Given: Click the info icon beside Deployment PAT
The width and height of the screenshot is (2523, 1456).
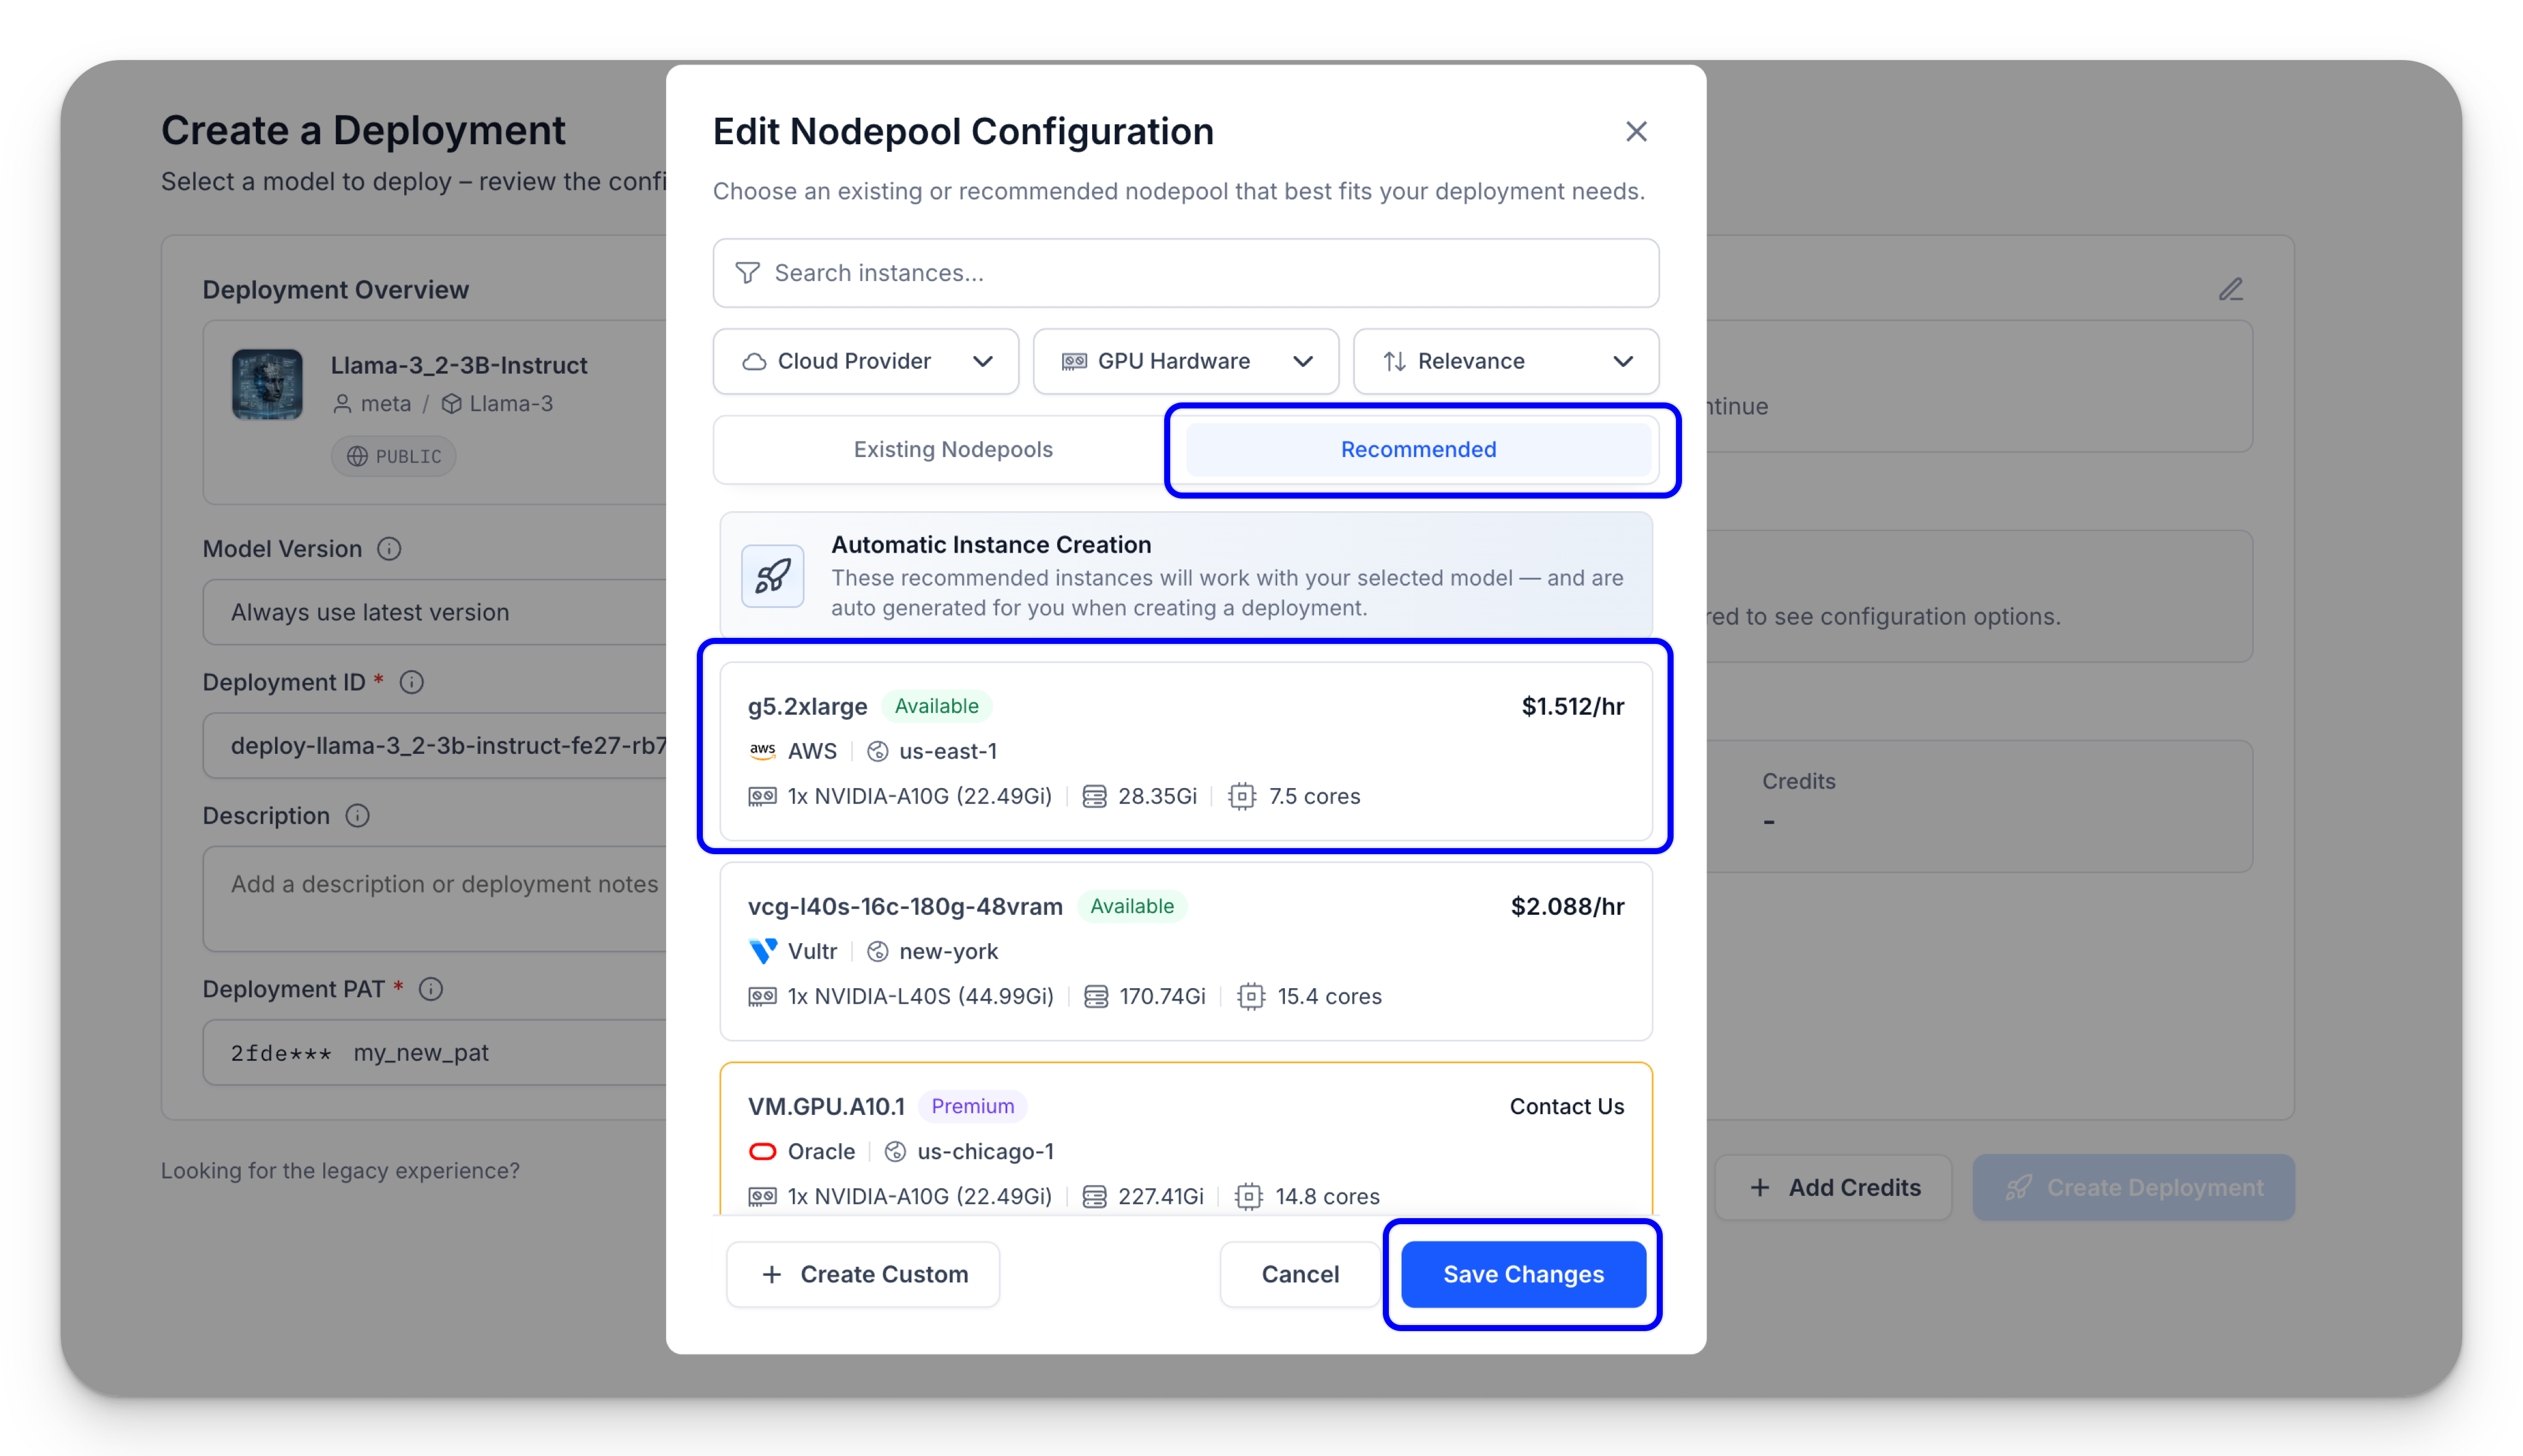Looking at the screenshot, I should coord(431,989).
